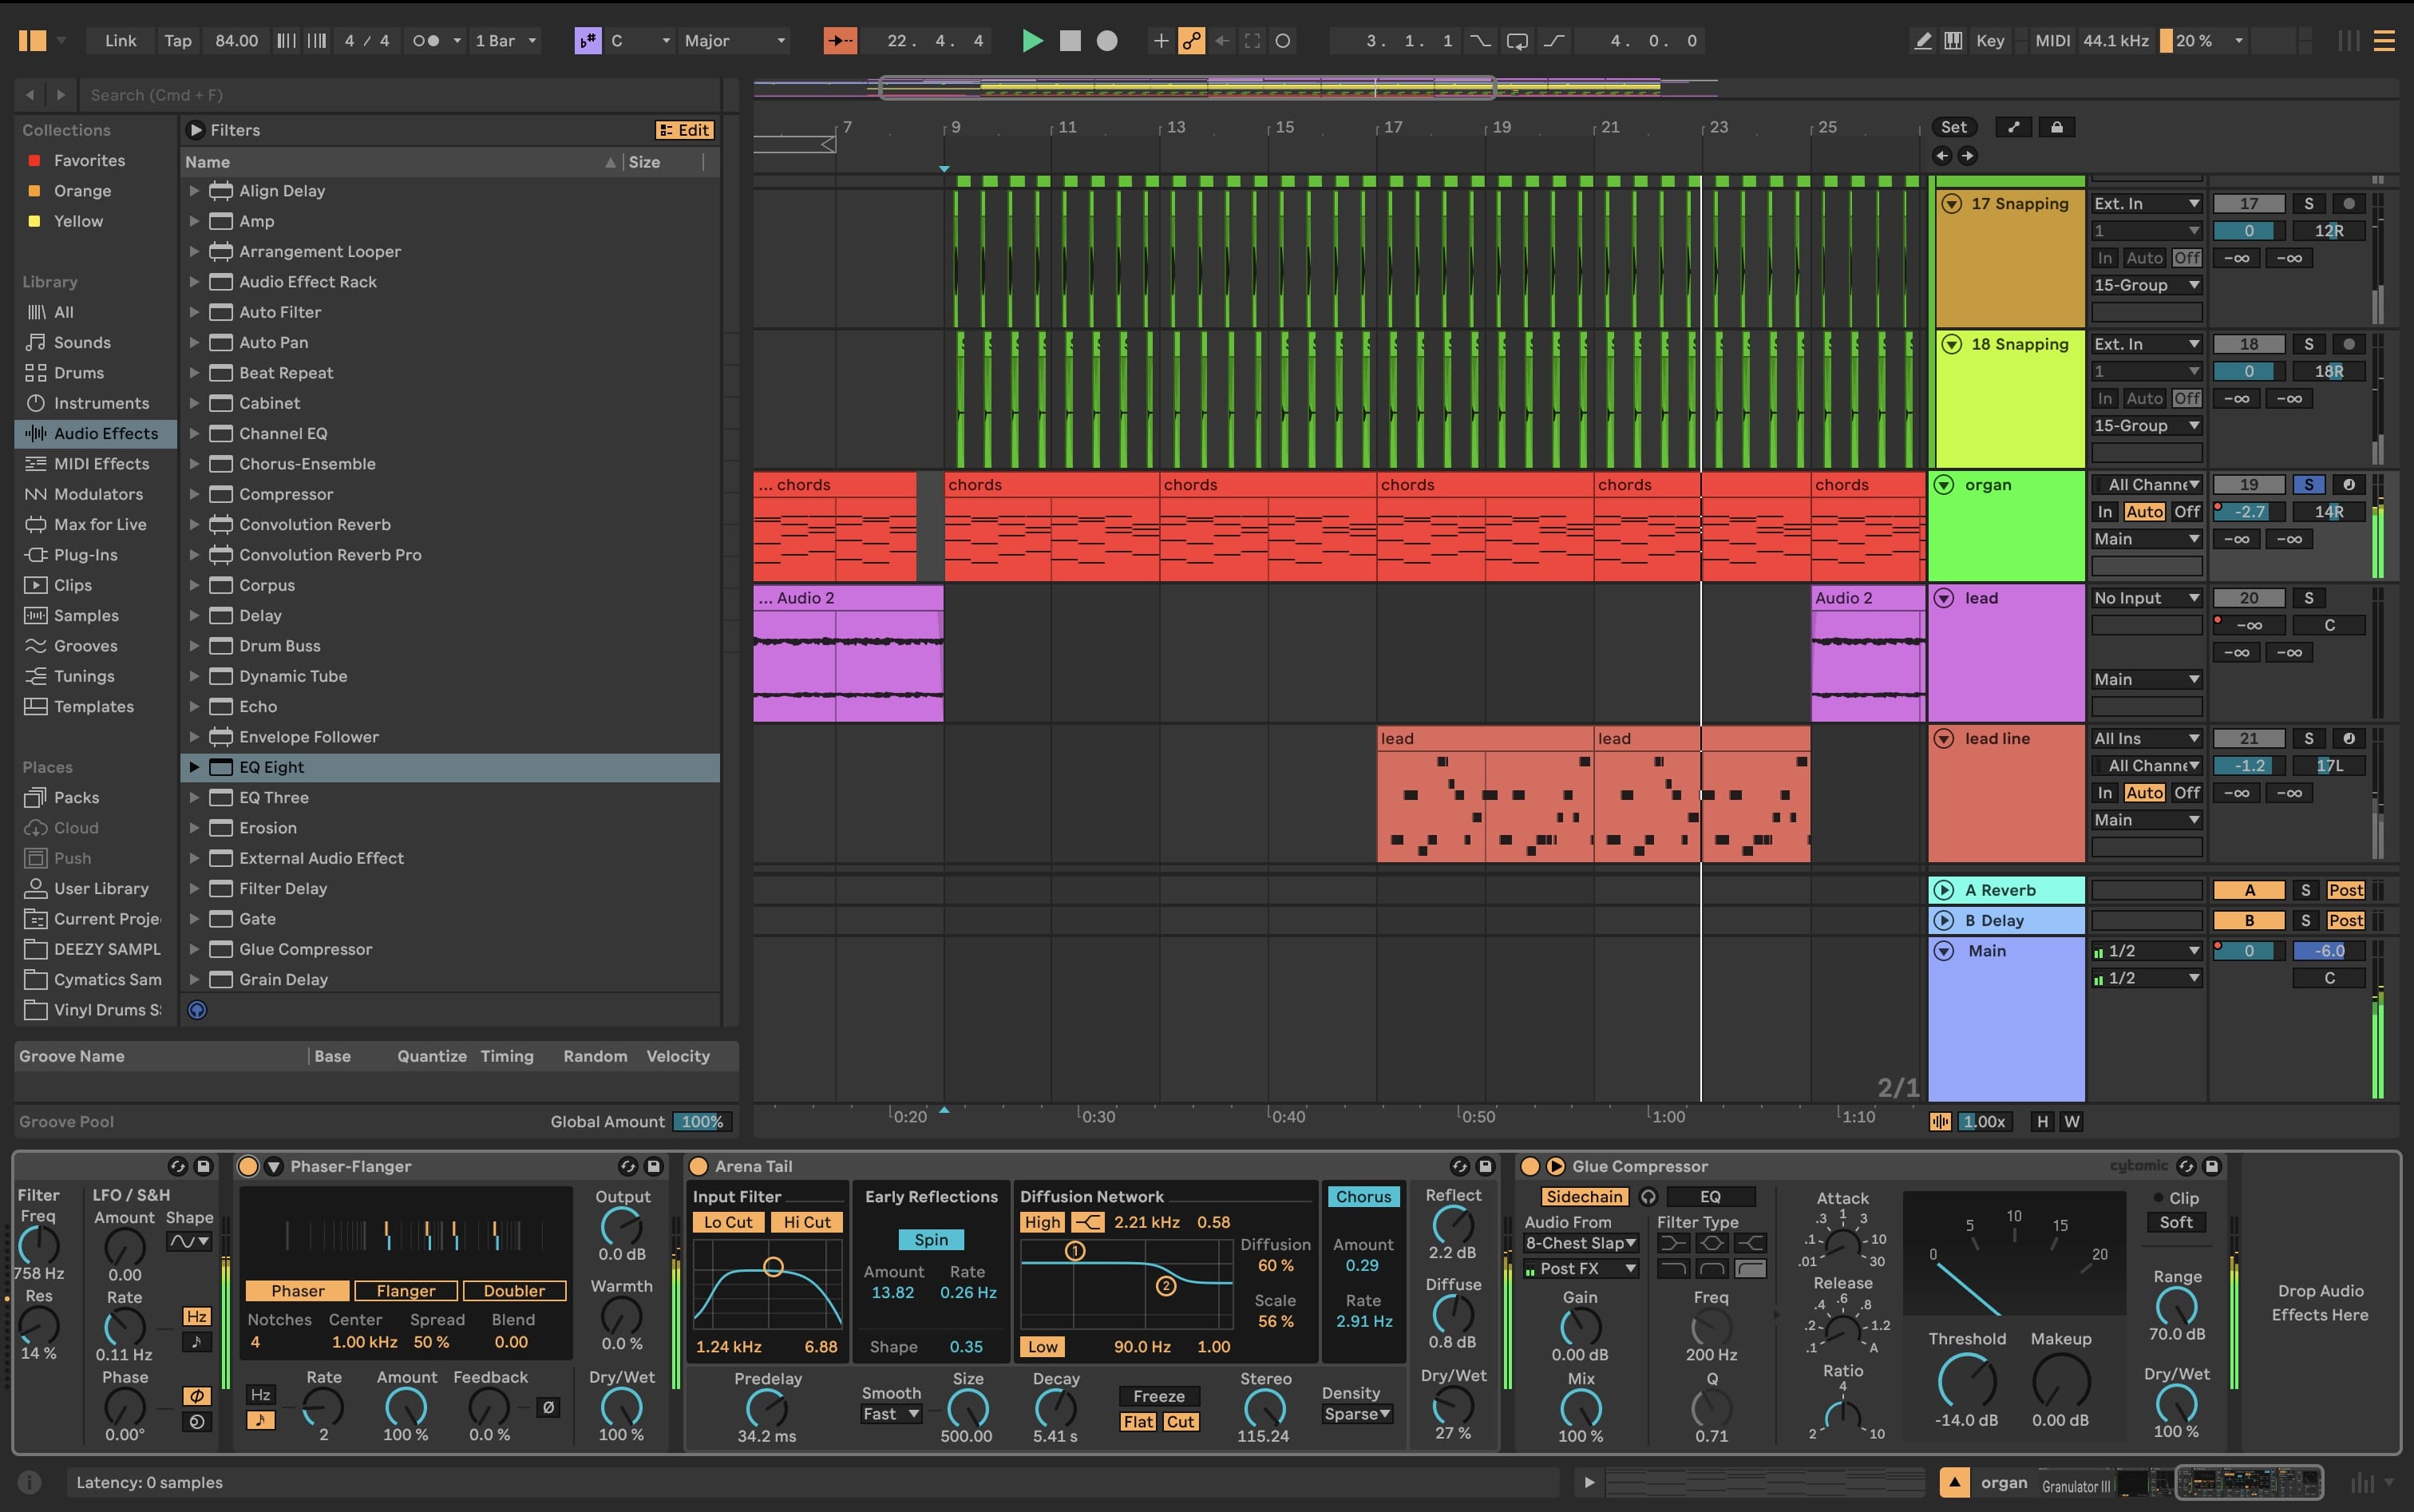Enable Freeze in Arena Tail
This screenshot has height=1512, width=2414.
click(1159, 1396)
